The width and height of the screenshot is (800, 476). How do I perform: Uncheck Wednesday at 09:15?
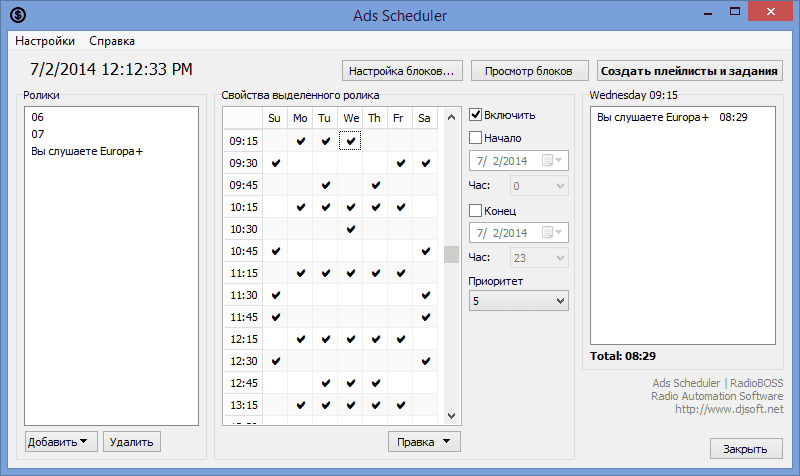point(350,141)
